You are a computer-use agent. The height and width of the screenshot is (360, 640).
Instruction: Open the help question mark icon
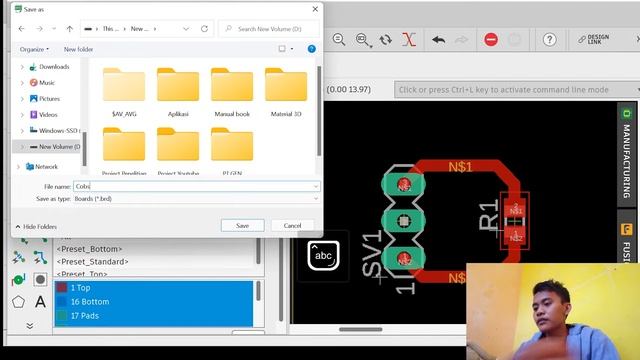549,40
